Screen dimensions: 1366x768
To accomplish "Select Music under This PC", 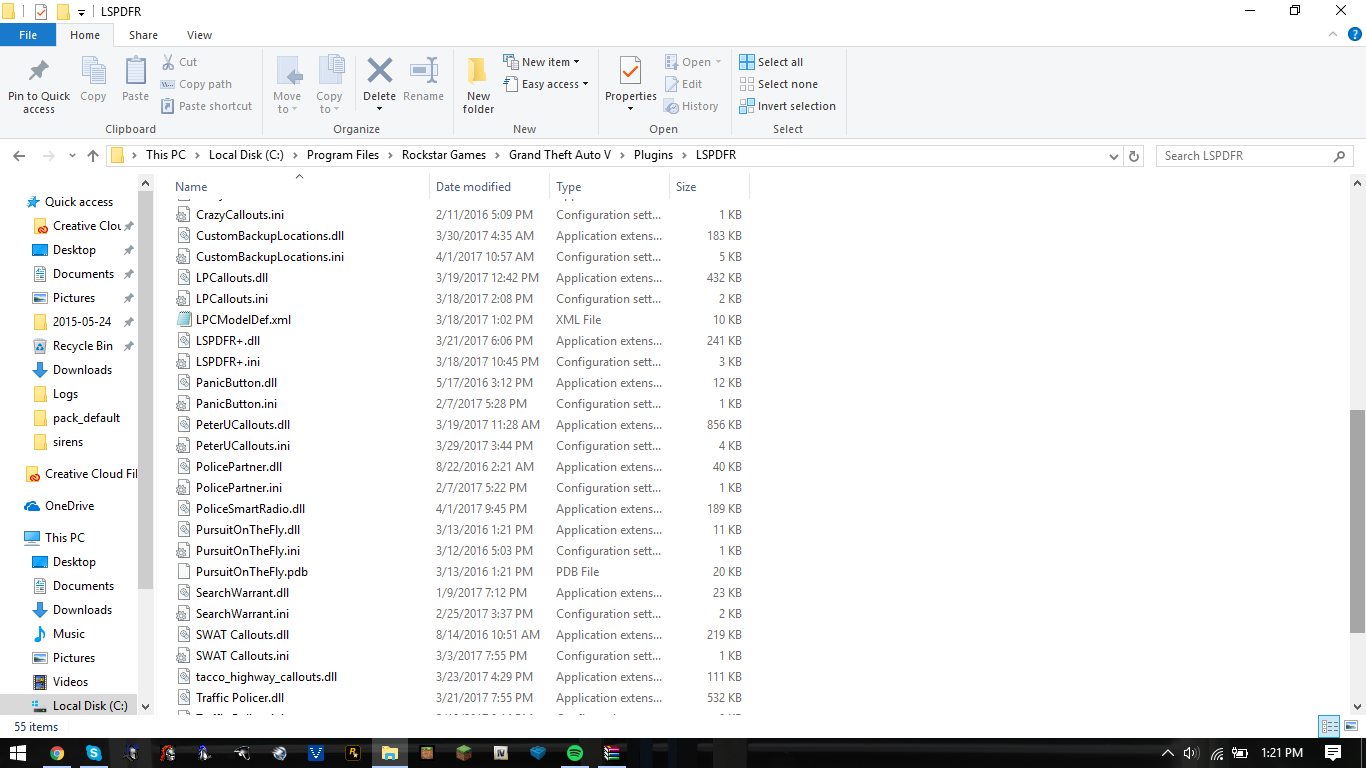I will pyautogui.click(x=69, y=634).
